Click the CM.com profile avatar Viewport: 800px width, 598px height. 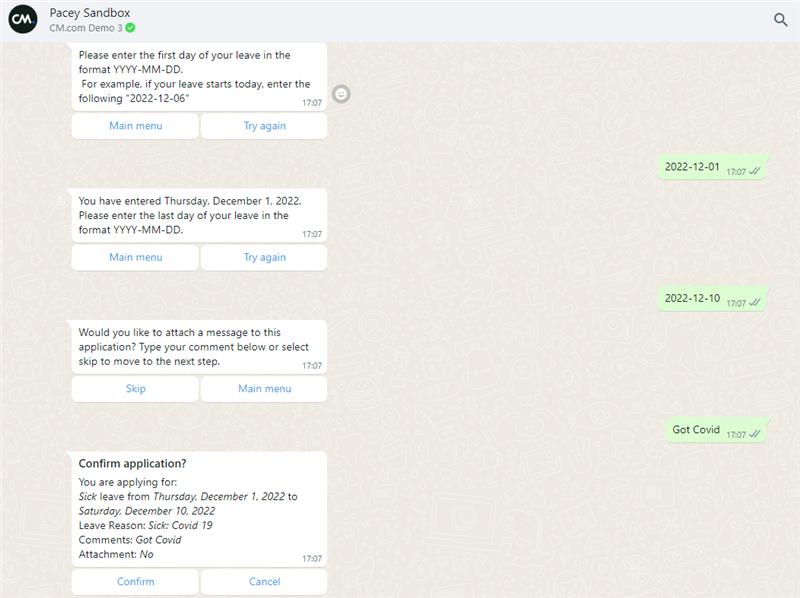[23, 20]
